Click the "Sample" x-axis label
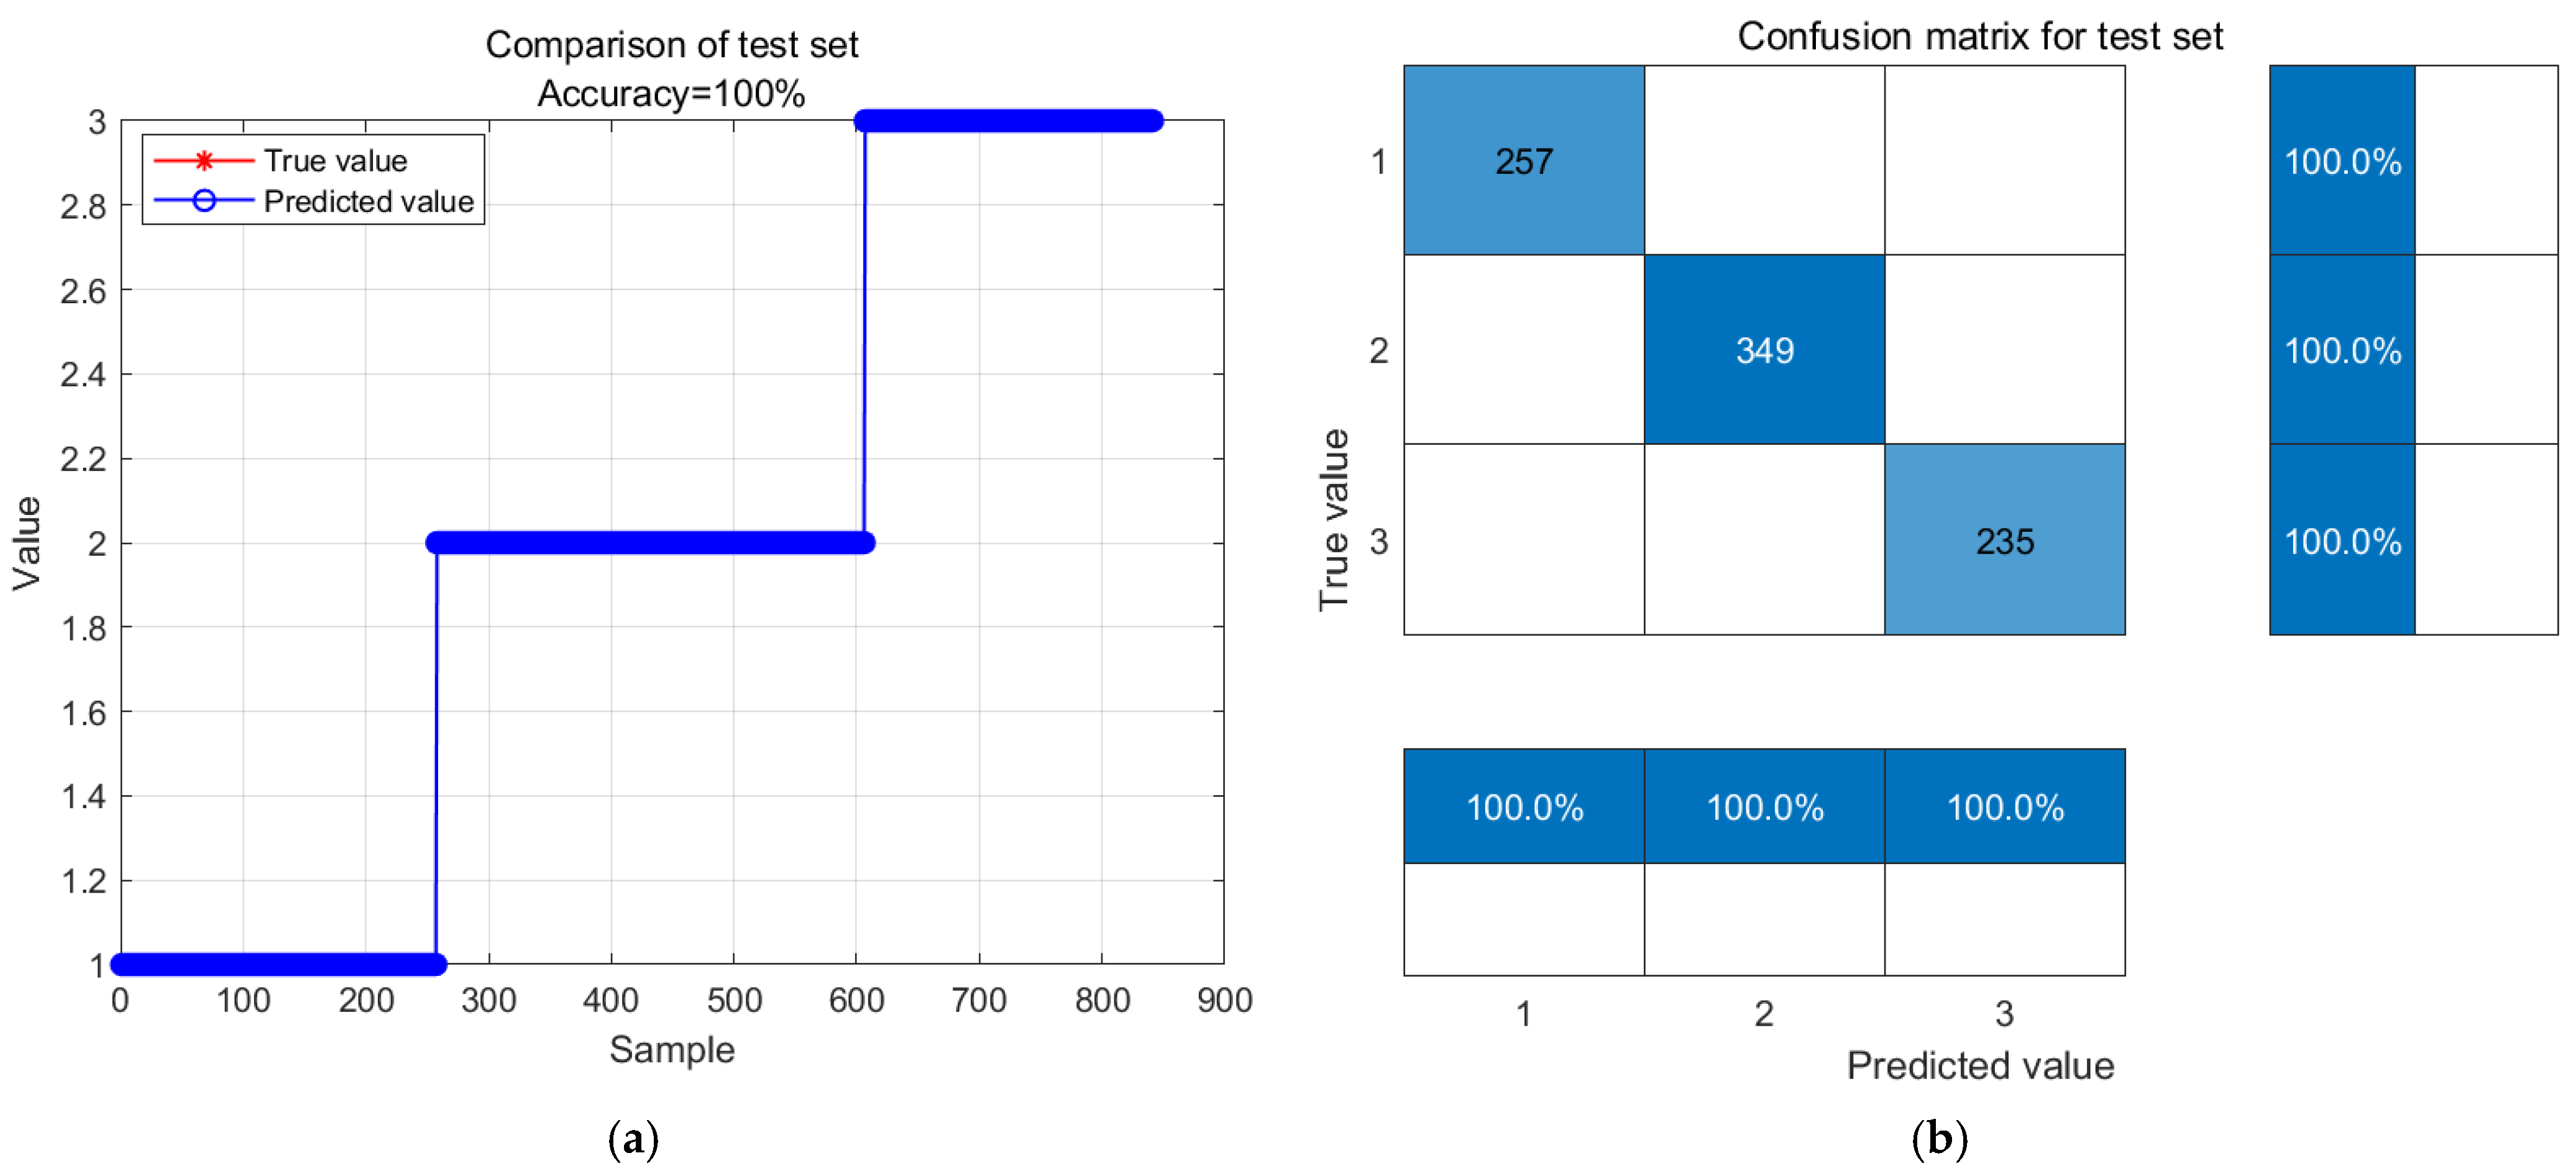The height and width of the screenshot is (1171, 2576). tap(671, 1049)
